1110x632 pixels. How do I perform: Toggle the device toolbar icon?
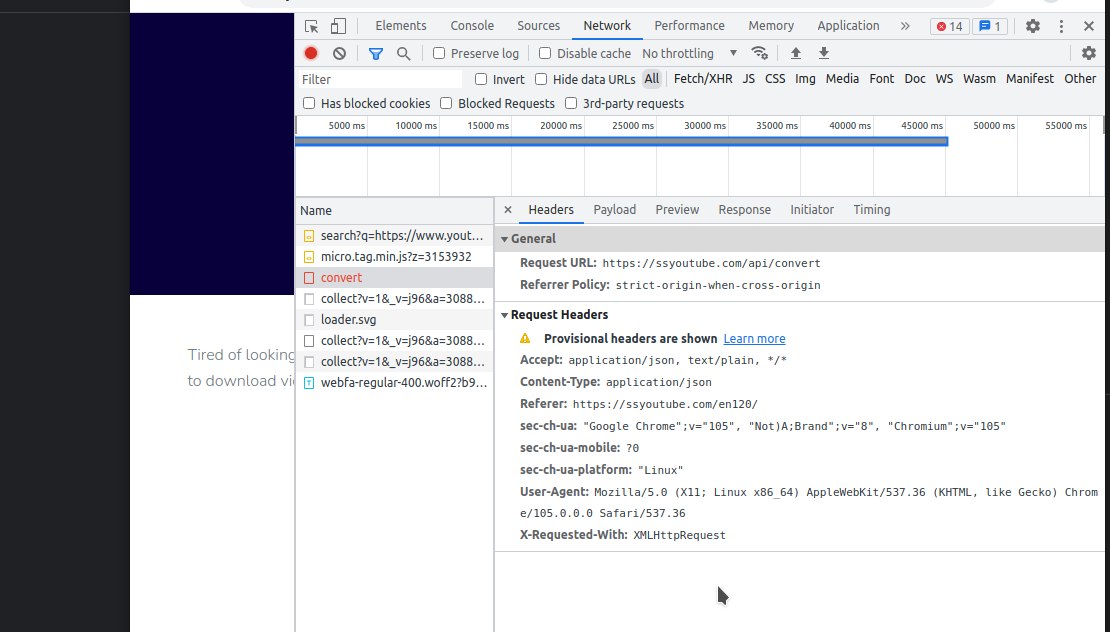338,26
